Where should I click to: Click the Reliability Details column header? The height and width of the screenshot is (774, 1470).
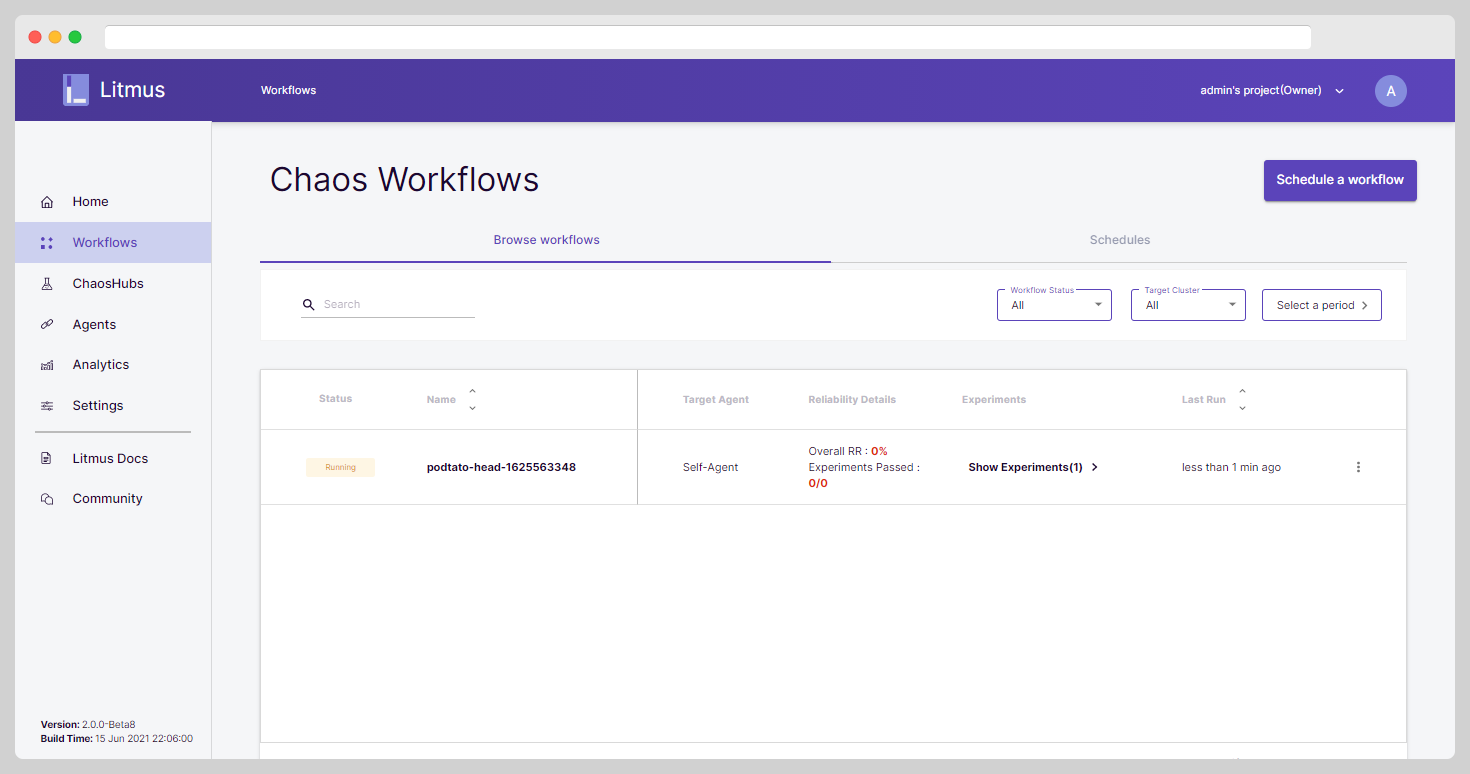pos(852,400)
